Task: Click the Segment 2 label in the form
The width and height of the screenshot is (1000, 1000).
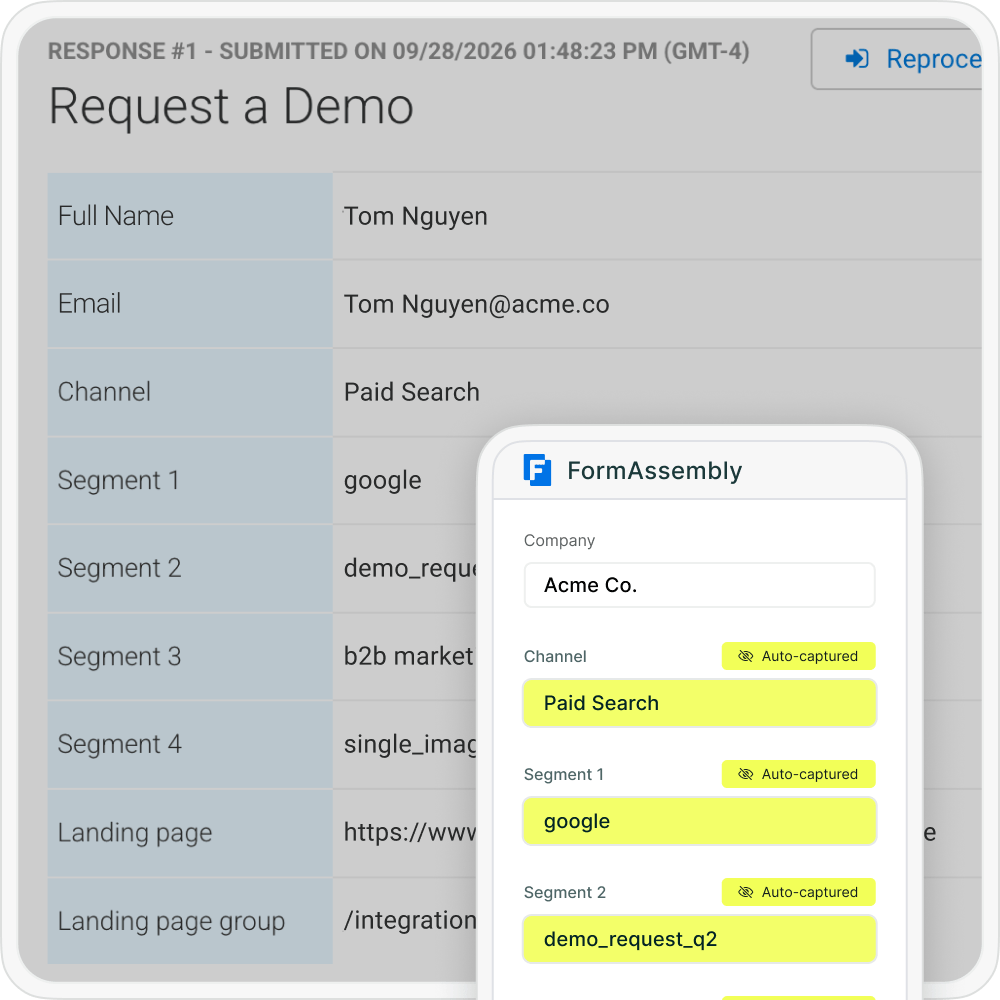Action: [x=564, y=892]
